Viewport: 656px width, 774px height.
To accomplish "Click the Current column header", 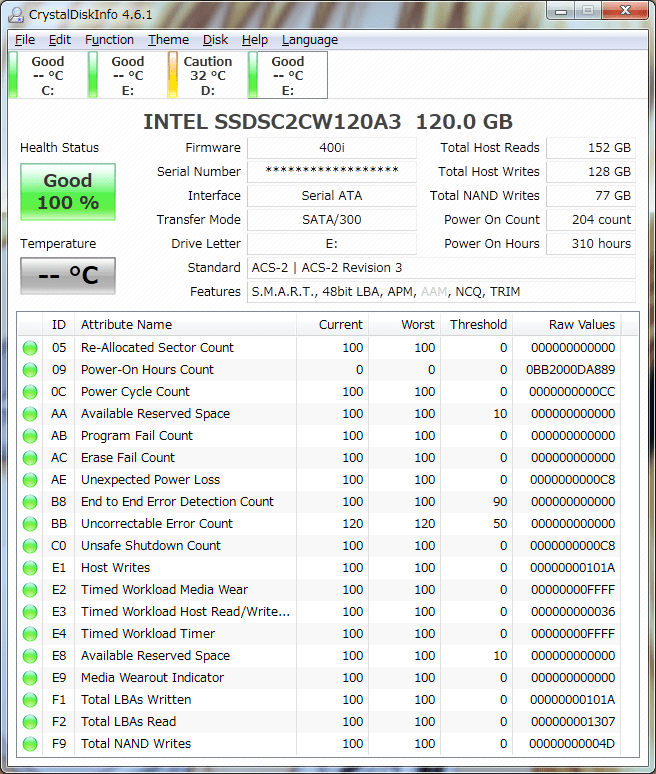I will 332,324.
